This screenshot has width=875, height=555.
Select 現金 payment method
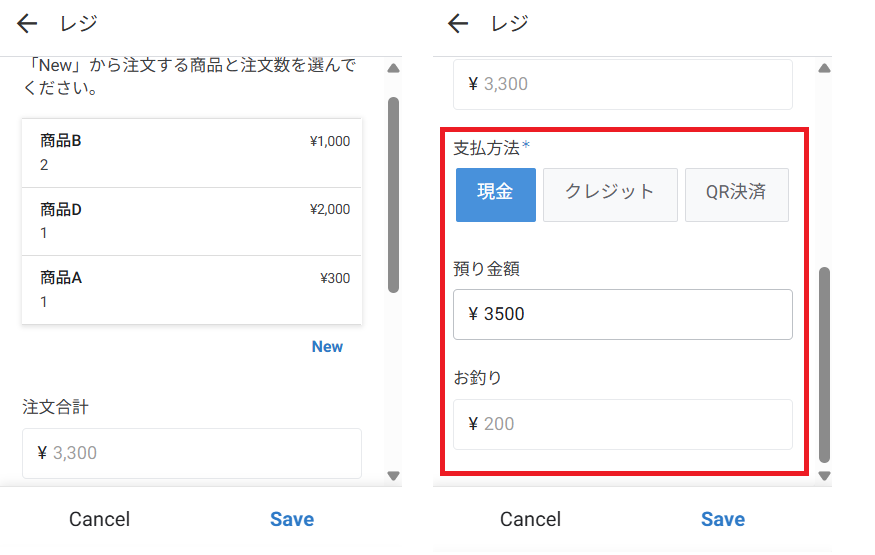point(495,194)
